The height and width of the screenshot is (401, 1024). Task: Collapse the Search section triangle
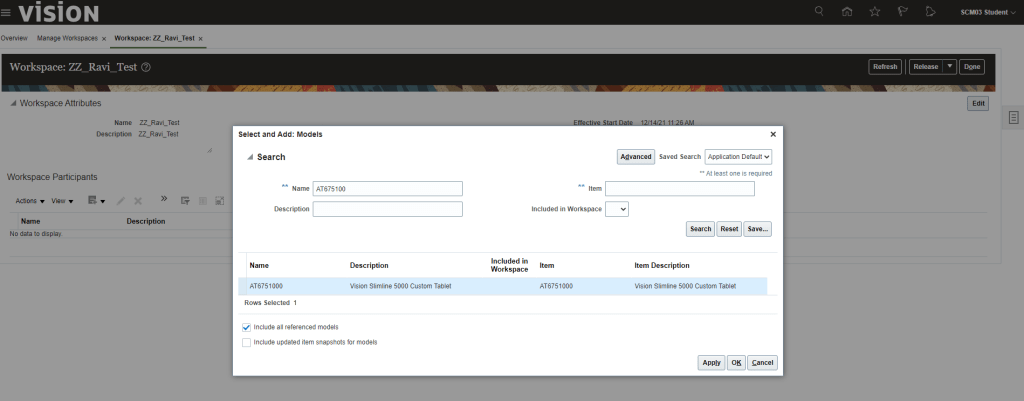(250, 157)
